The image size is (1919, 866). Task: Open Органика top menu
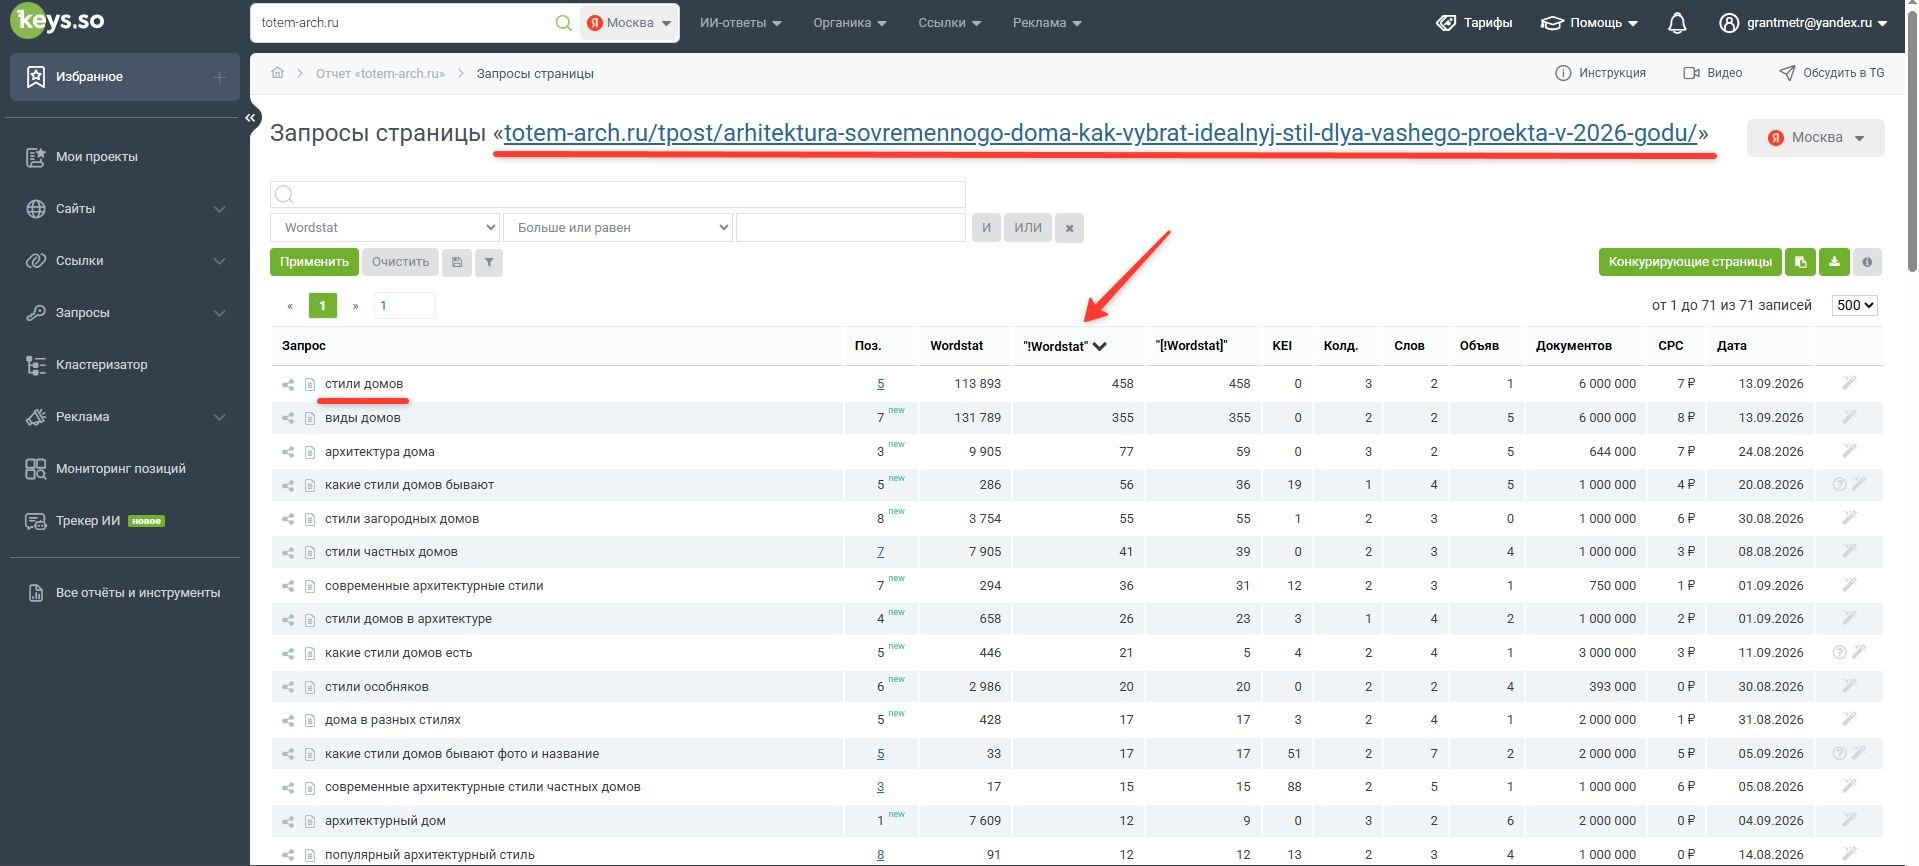tap(850, 23)
